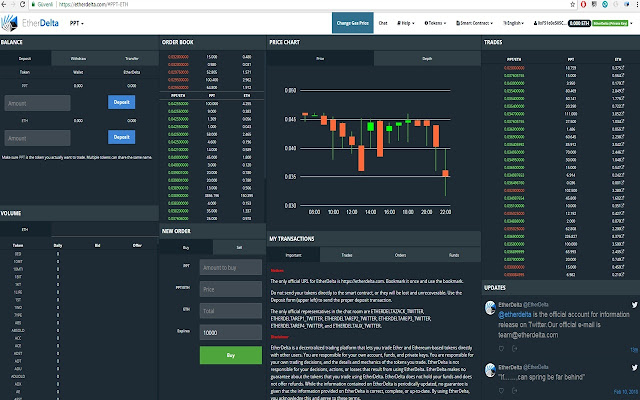Click the PPT Amount deposit field
The height and width of the screenshot is (400, 640).
click(38, 103)
